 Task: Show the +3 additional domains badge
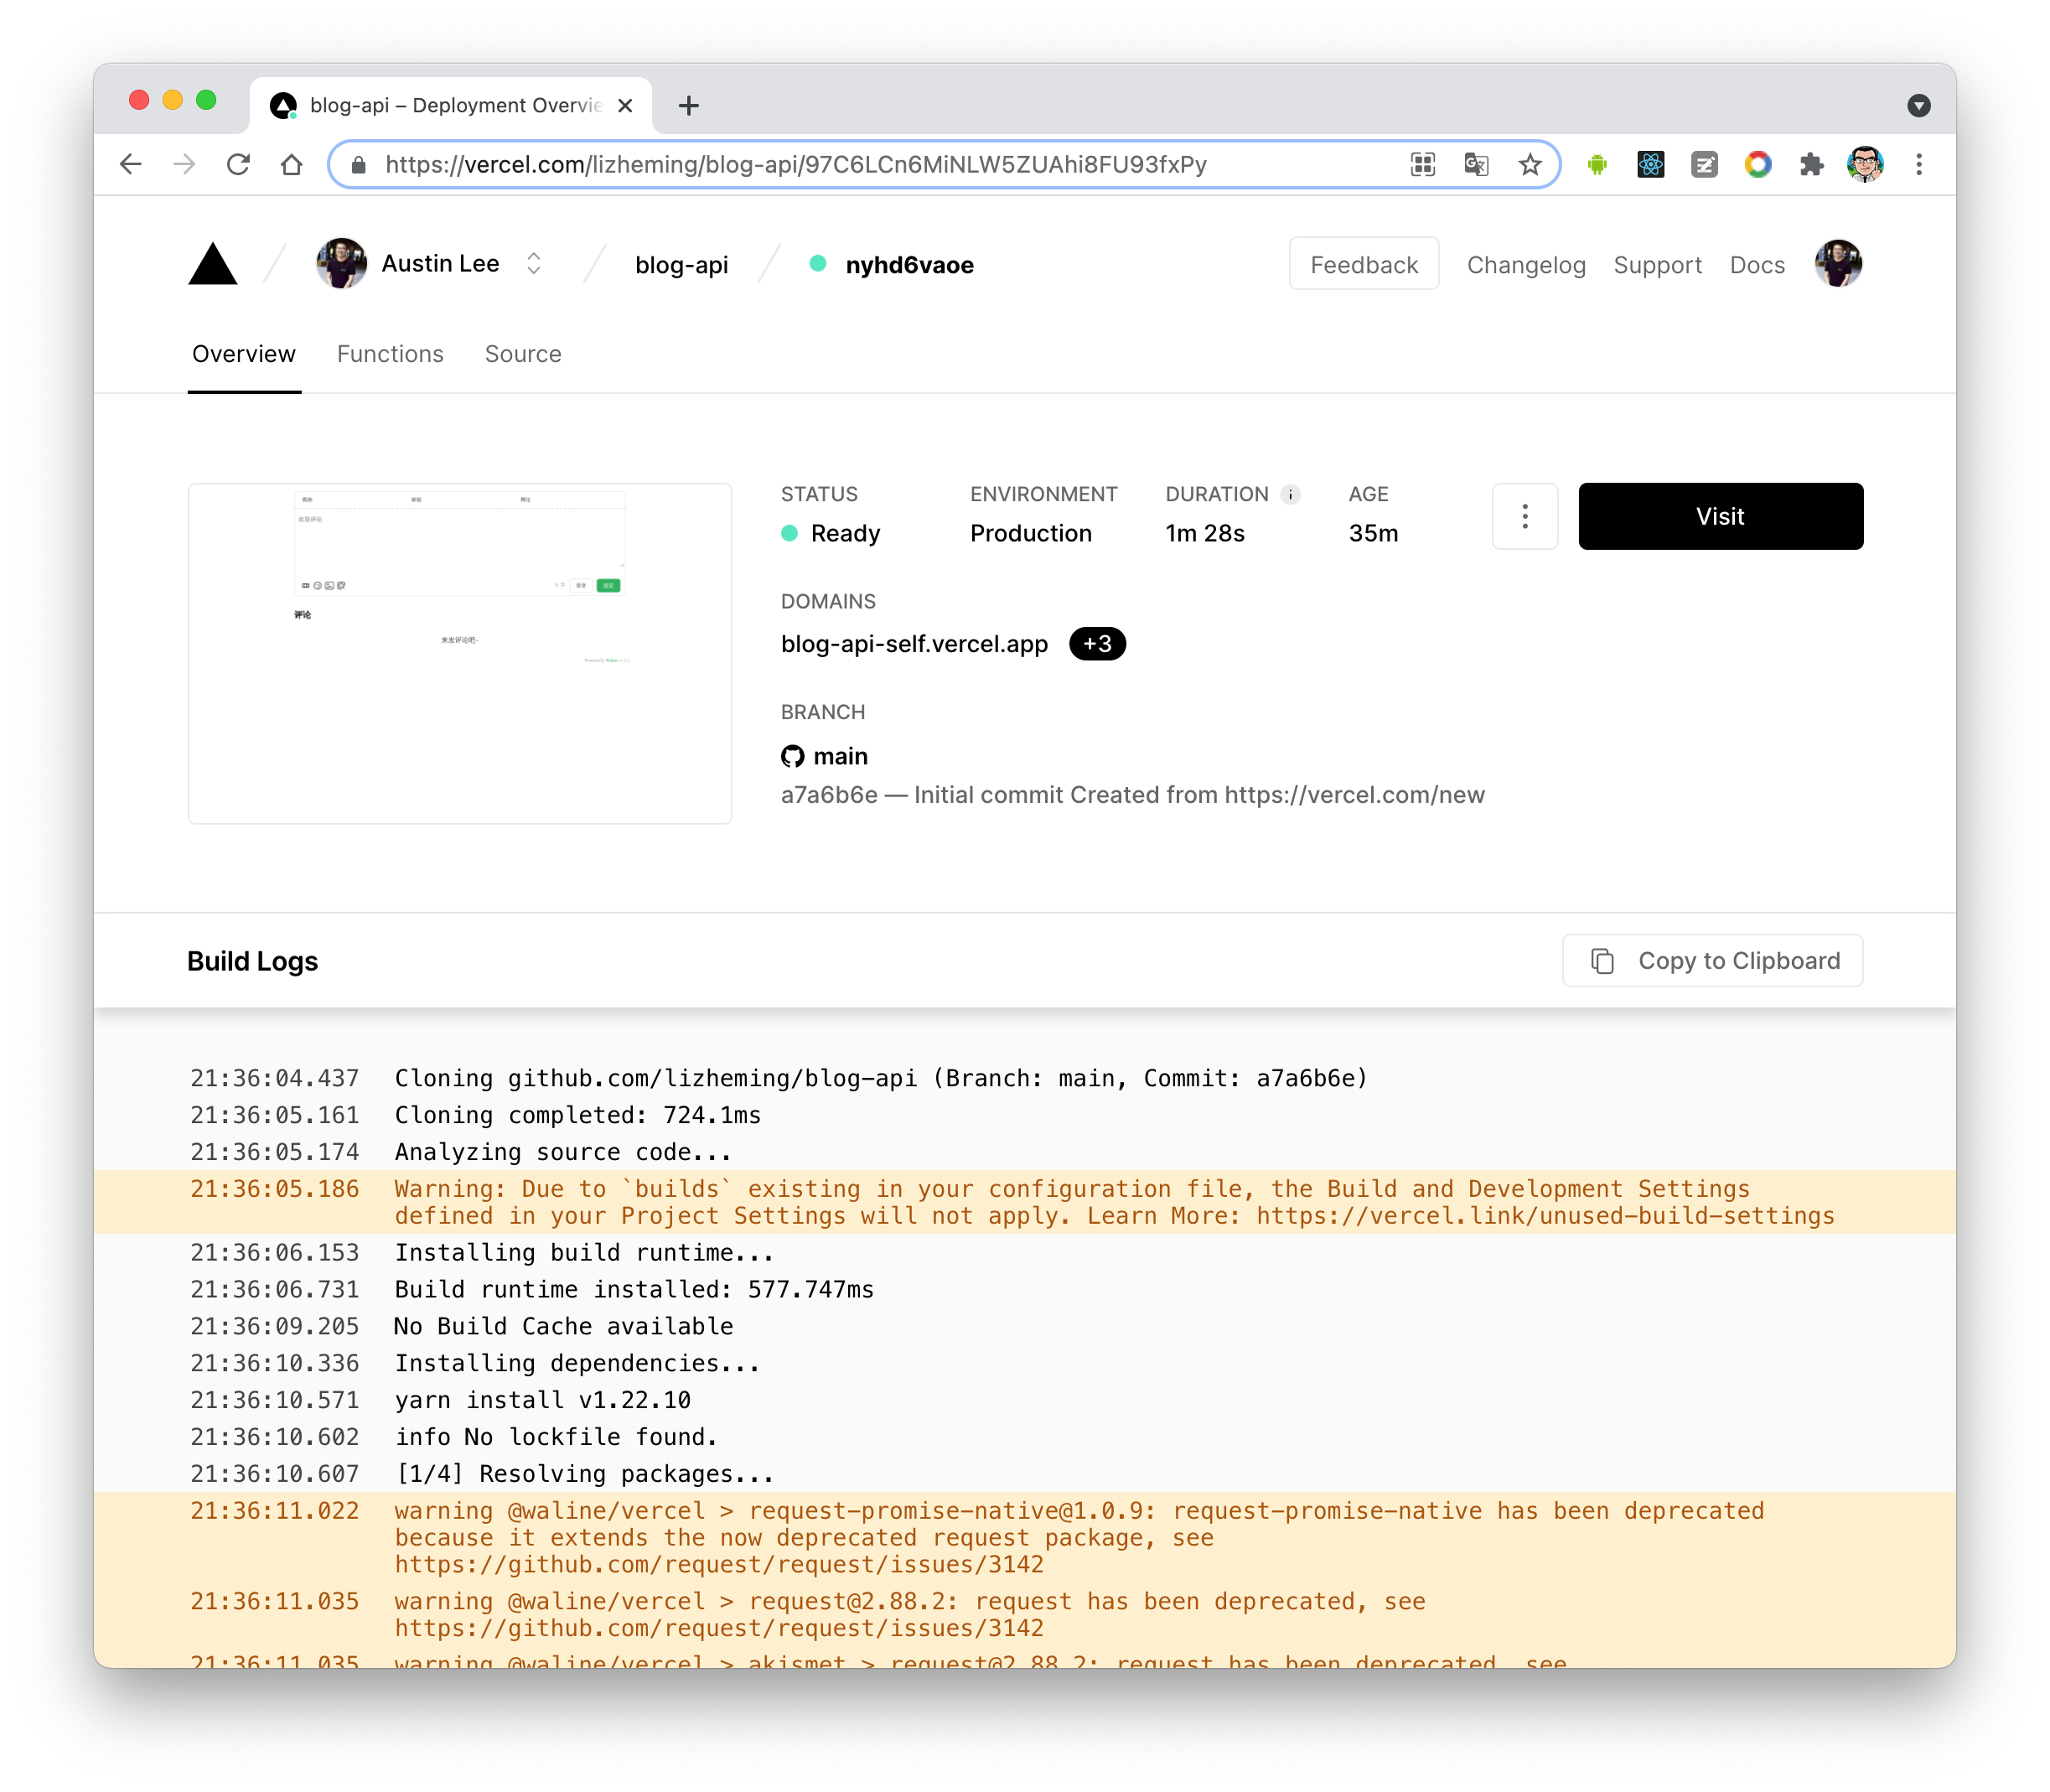[x=1097, y=644]
